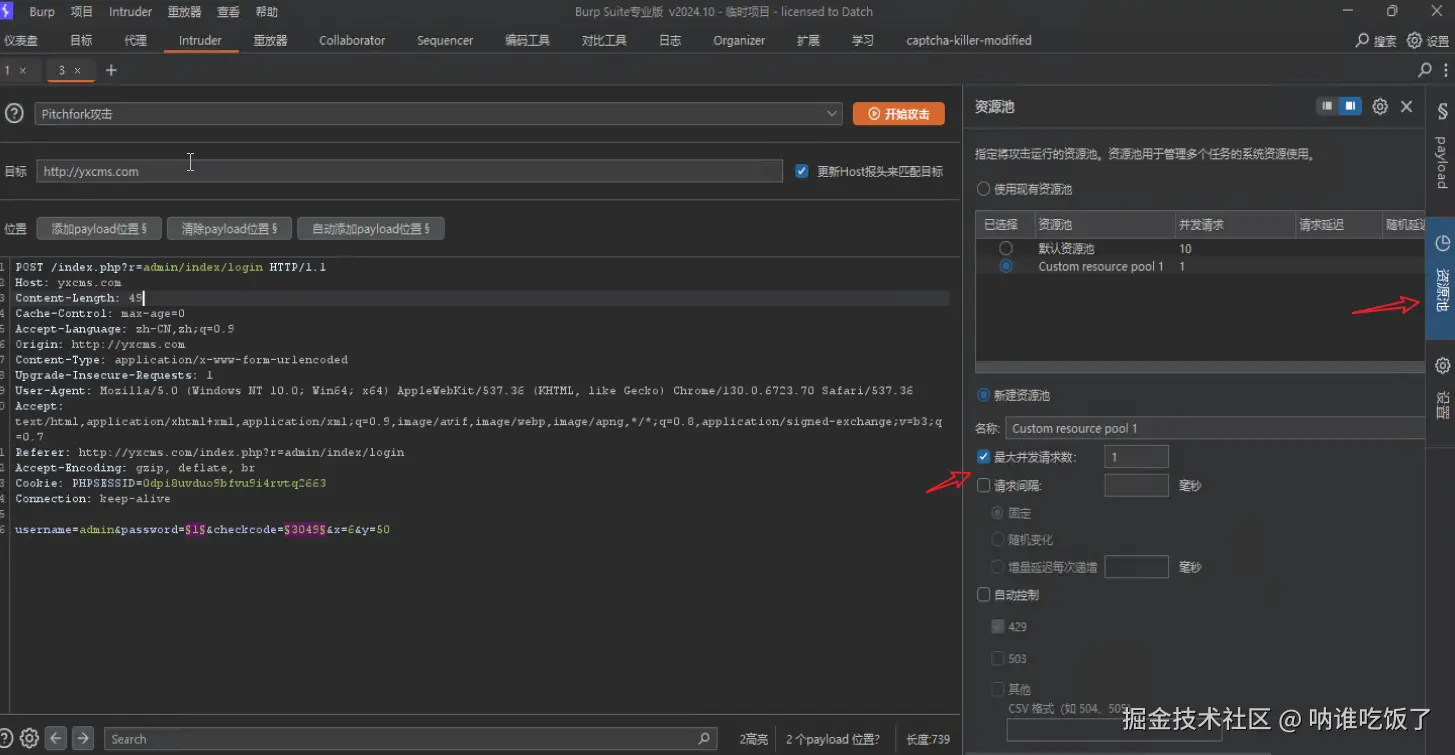
Task: Switch to the Sequencer tab
Action: coord(445,41)
